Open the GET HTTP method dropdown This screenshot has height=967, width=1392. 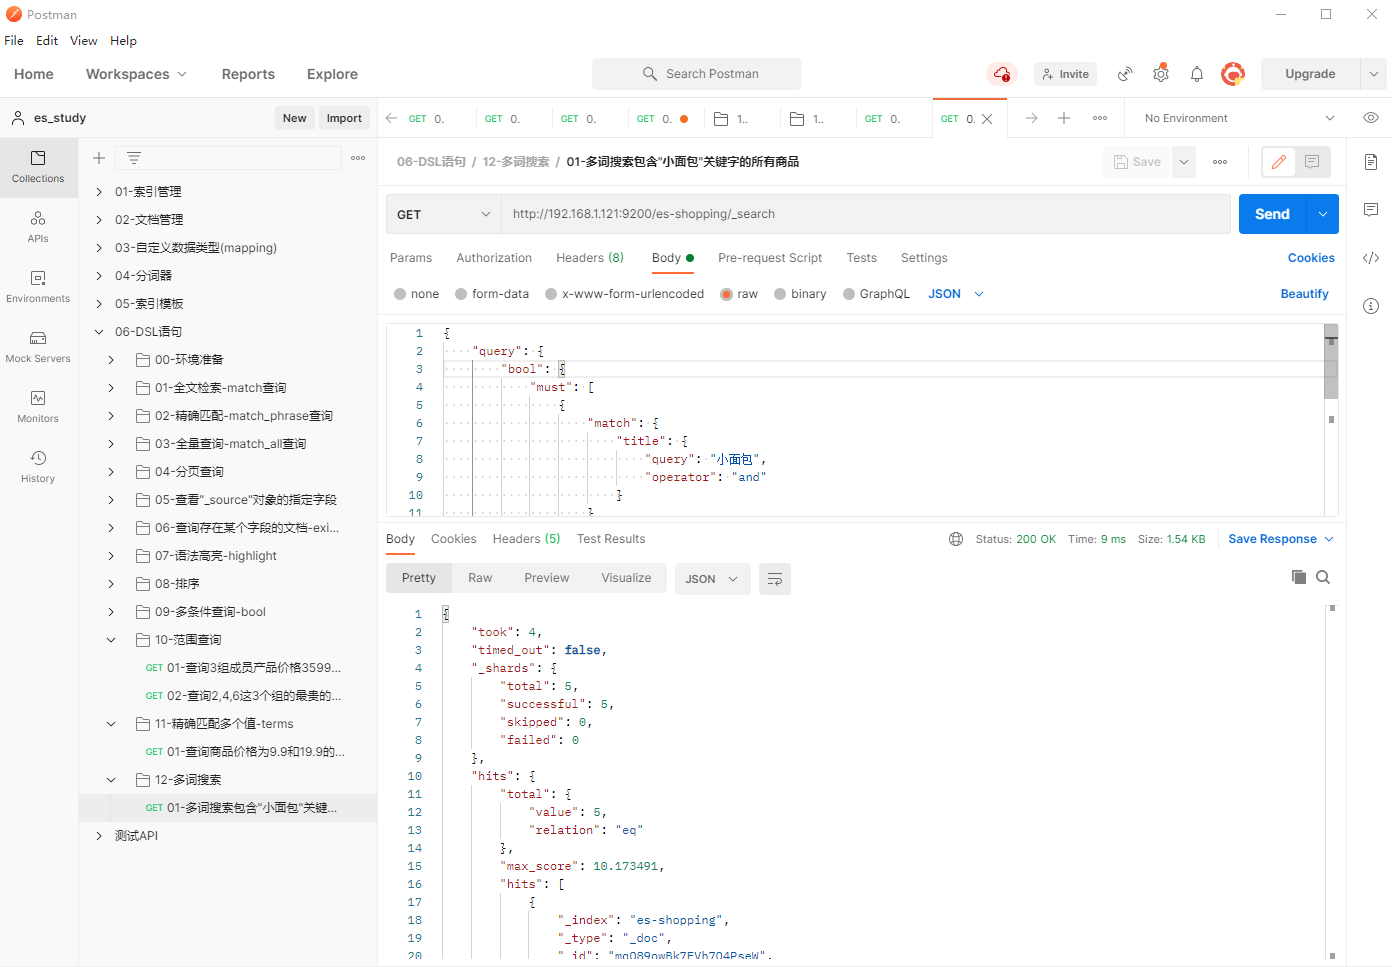pos(443,214)
